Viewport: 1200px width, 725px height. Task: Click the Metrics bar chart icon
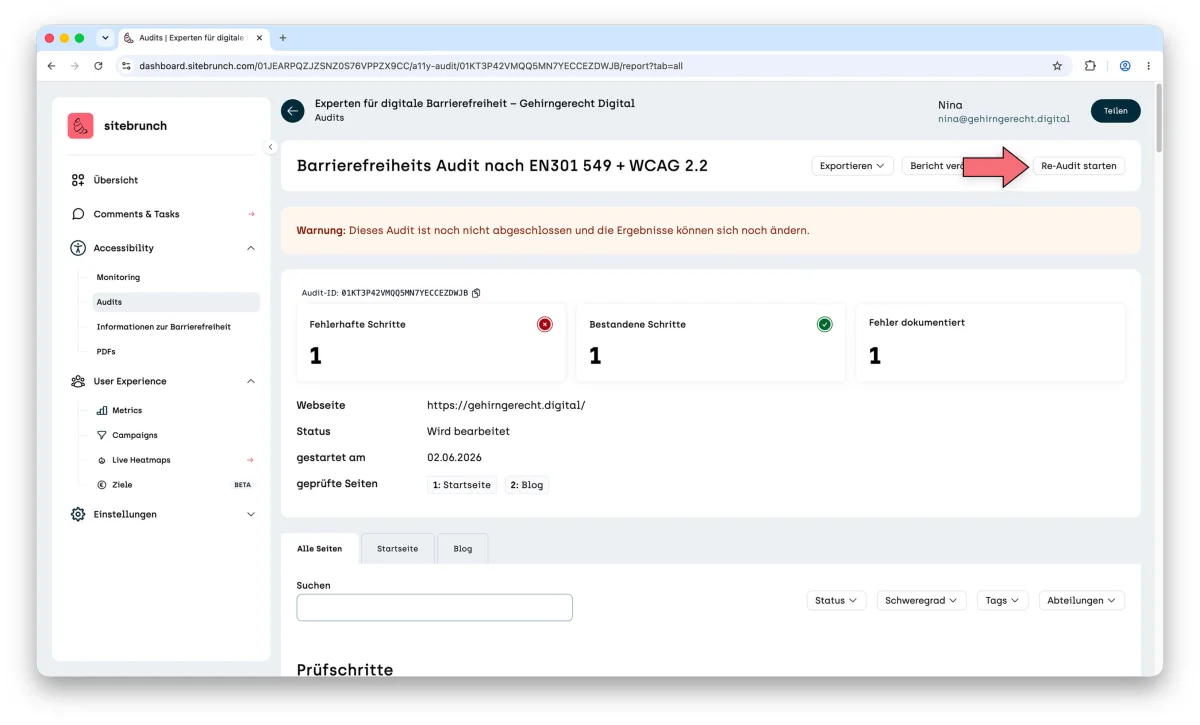coord(102,410)
